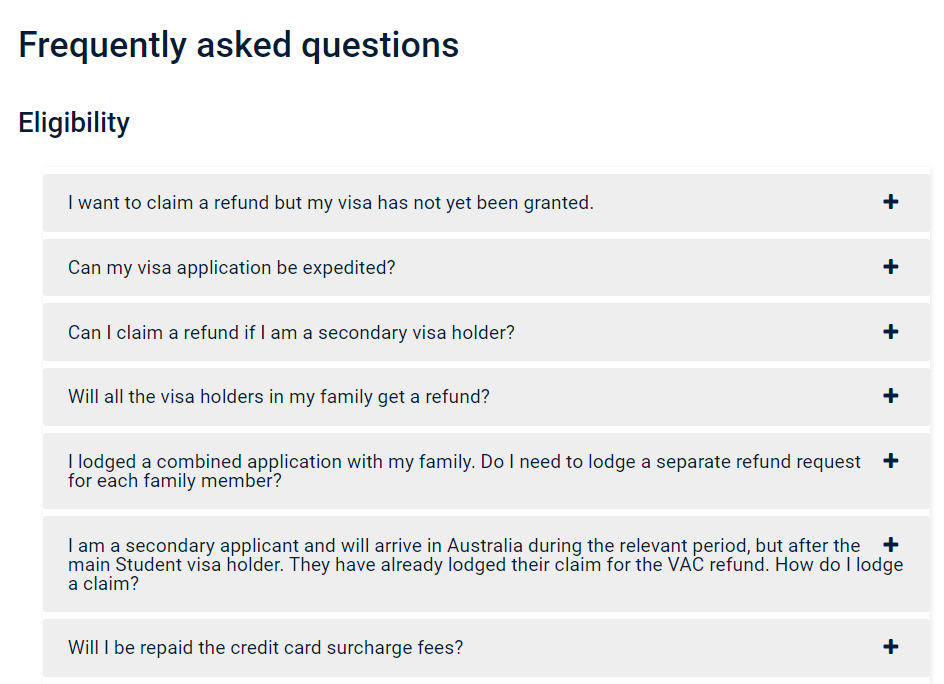Expand 'I want to claim a refund' question
The width and height of the screenshot is (944, 684).
(331, 203)
